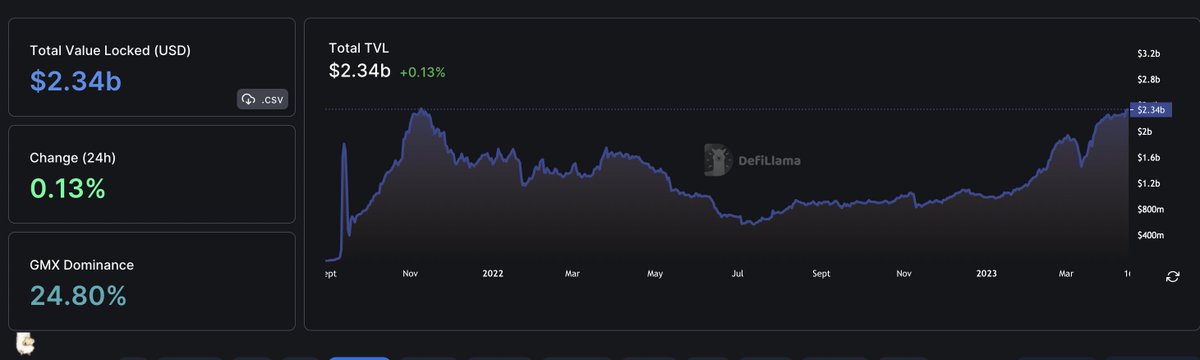Click the chart refresh icon
This screenshot has width=1200, height=360.
click(1172, 276)
